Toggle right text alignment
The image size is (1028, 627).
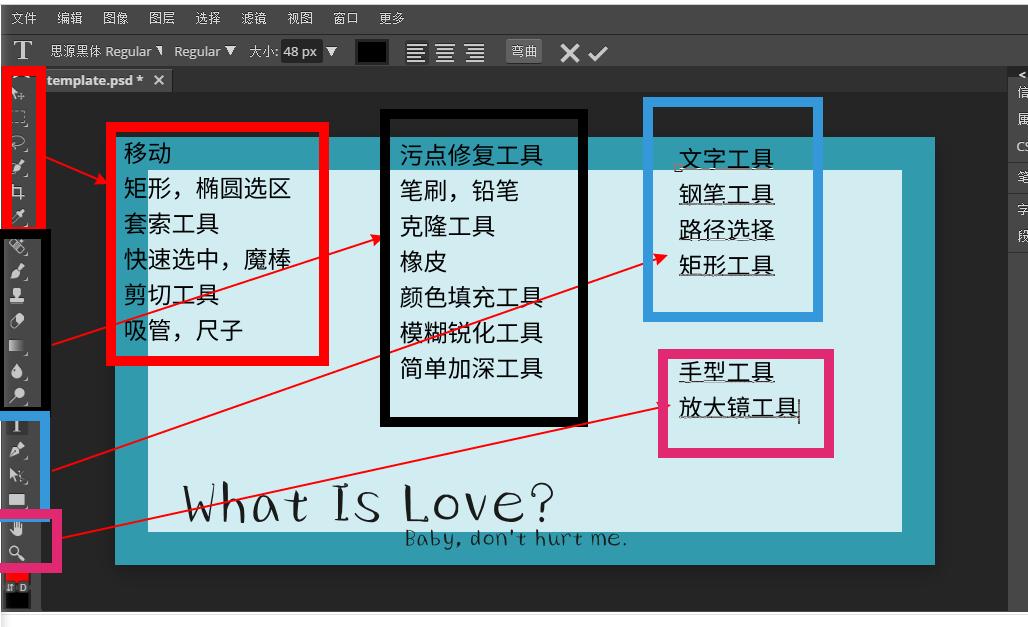click(472, 52)
